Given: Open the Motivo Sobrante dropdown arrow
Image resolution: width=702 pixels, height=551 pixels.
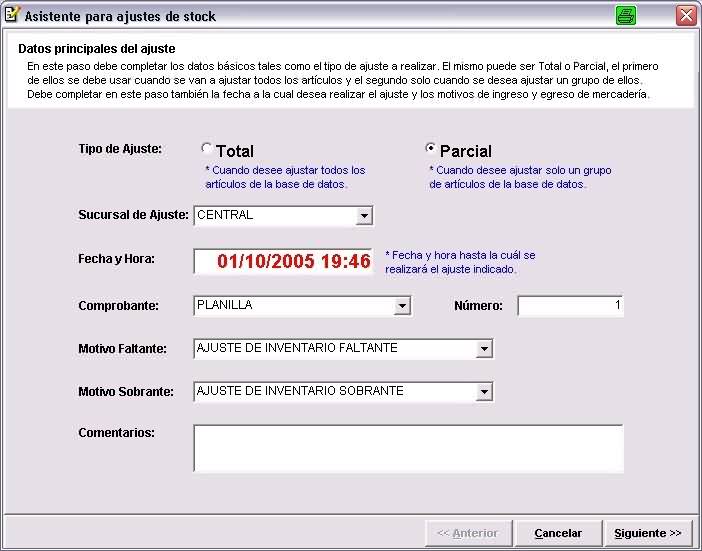Looking at the screenshot, I should [x=484, y=392].
